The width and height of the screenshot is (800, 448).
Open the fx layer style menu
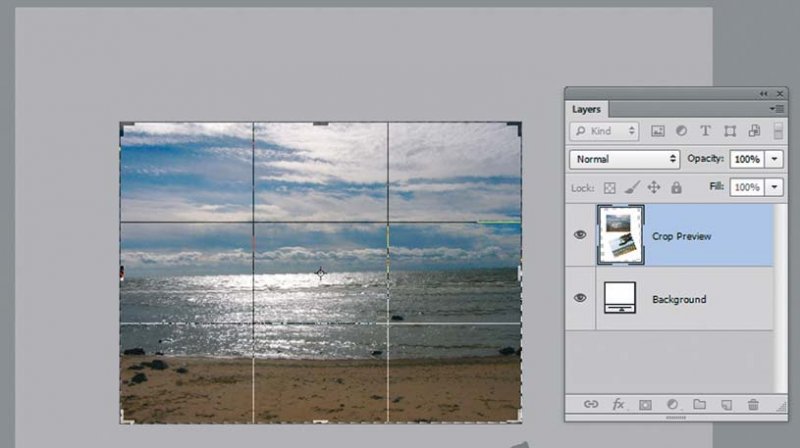[618, 404]
